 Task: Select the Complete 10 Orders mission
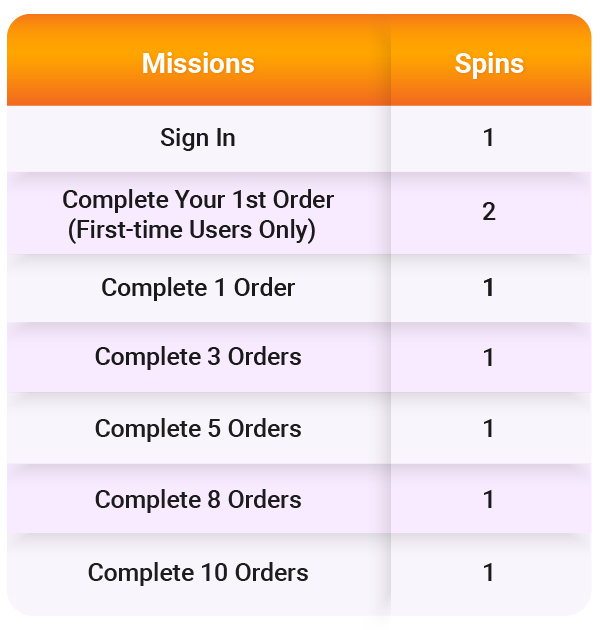198,573
